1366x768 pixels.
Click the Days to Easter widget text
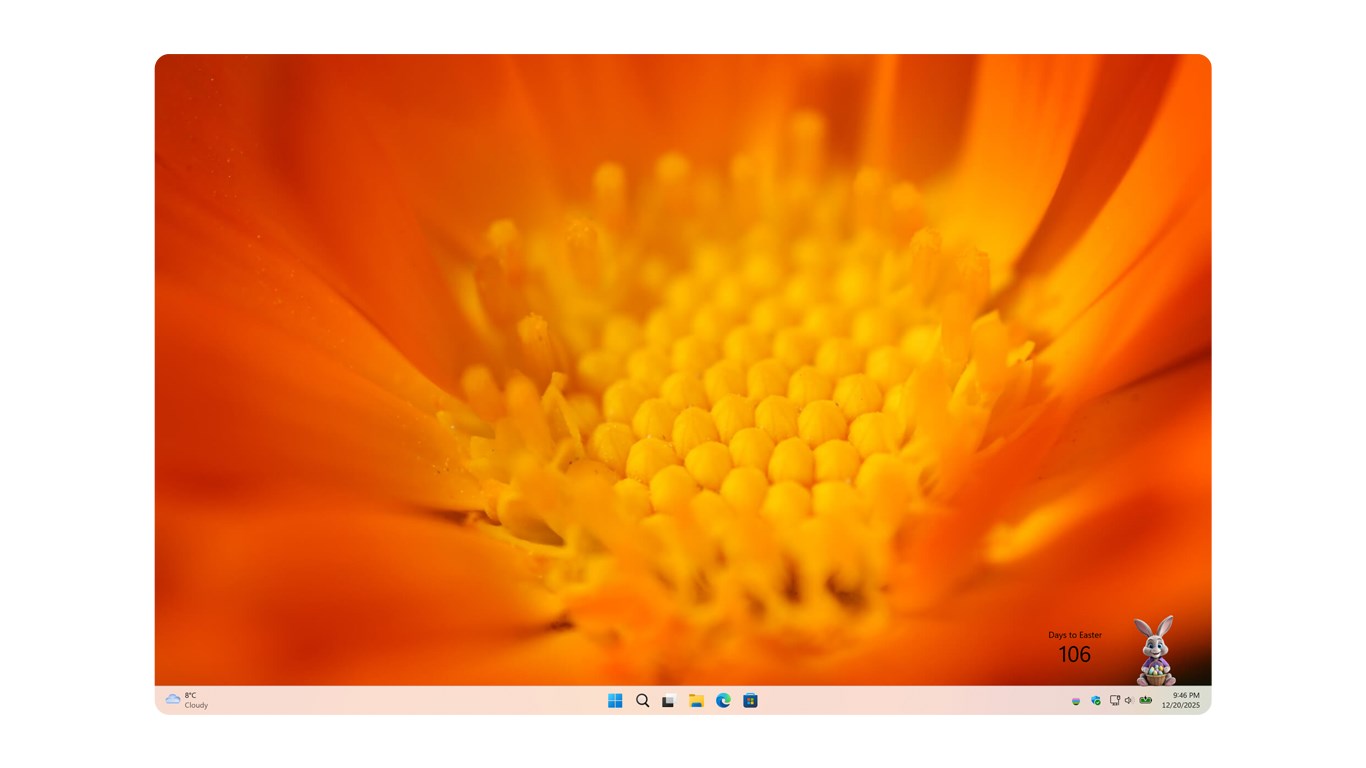(x=1073, y=634)
